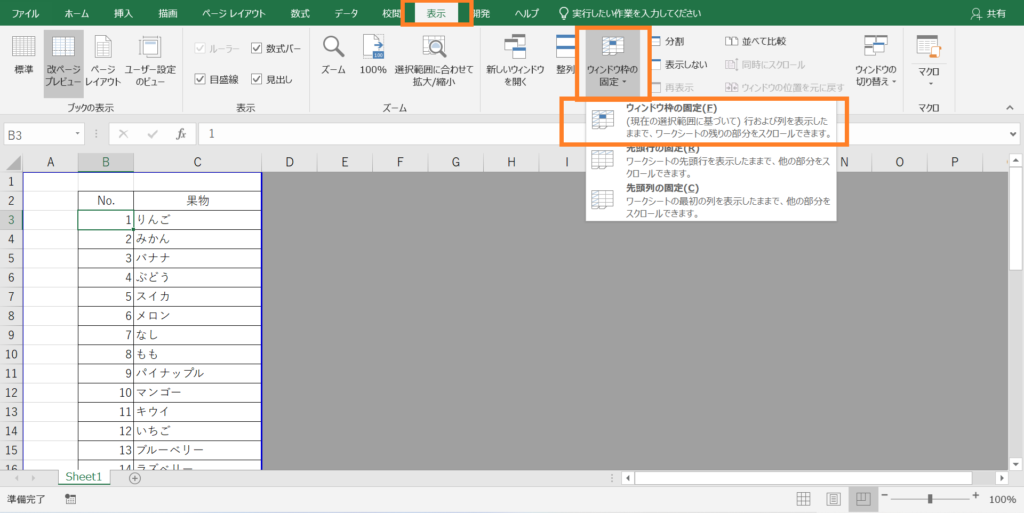This screenshot has width=1024, height=513.
Task: Switch to ページレイアウト view
Action: pyautogui.click(x=103, y=63)
